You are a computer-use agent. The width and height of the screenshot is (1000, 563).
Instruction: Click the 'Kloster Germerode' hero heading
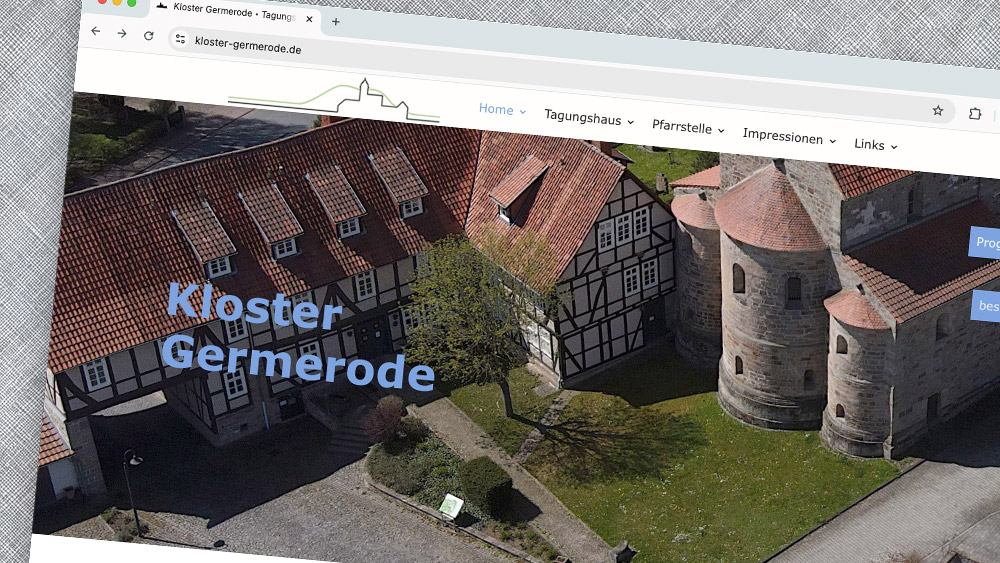(x=300, y=337)
